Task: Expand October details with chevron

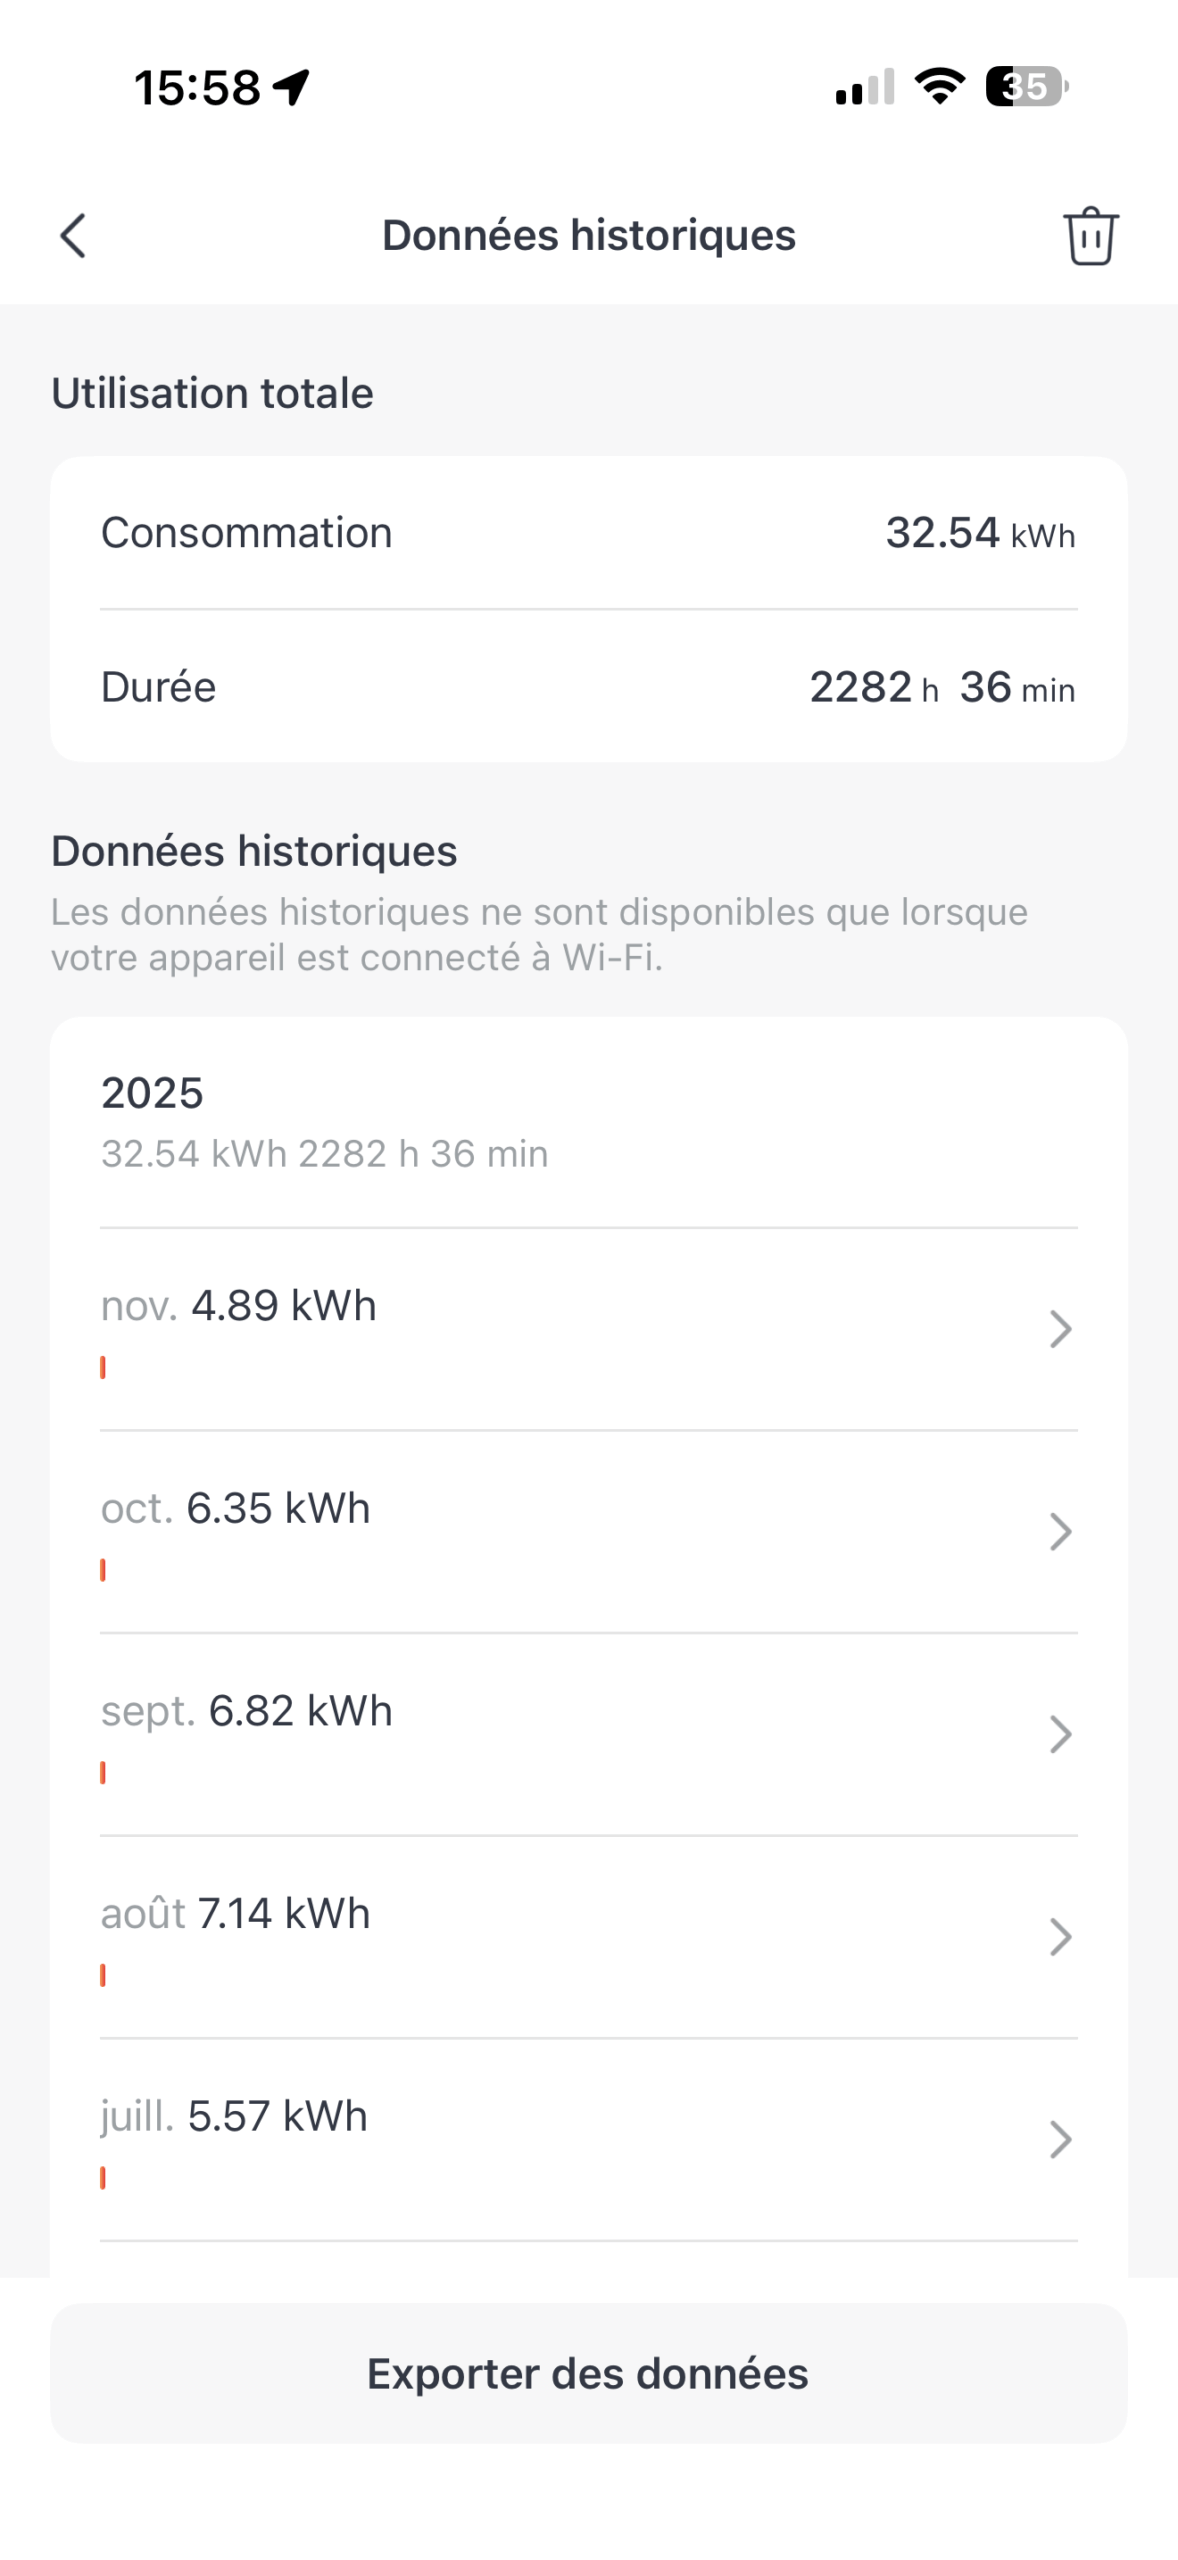Action: [1060, 1532]
